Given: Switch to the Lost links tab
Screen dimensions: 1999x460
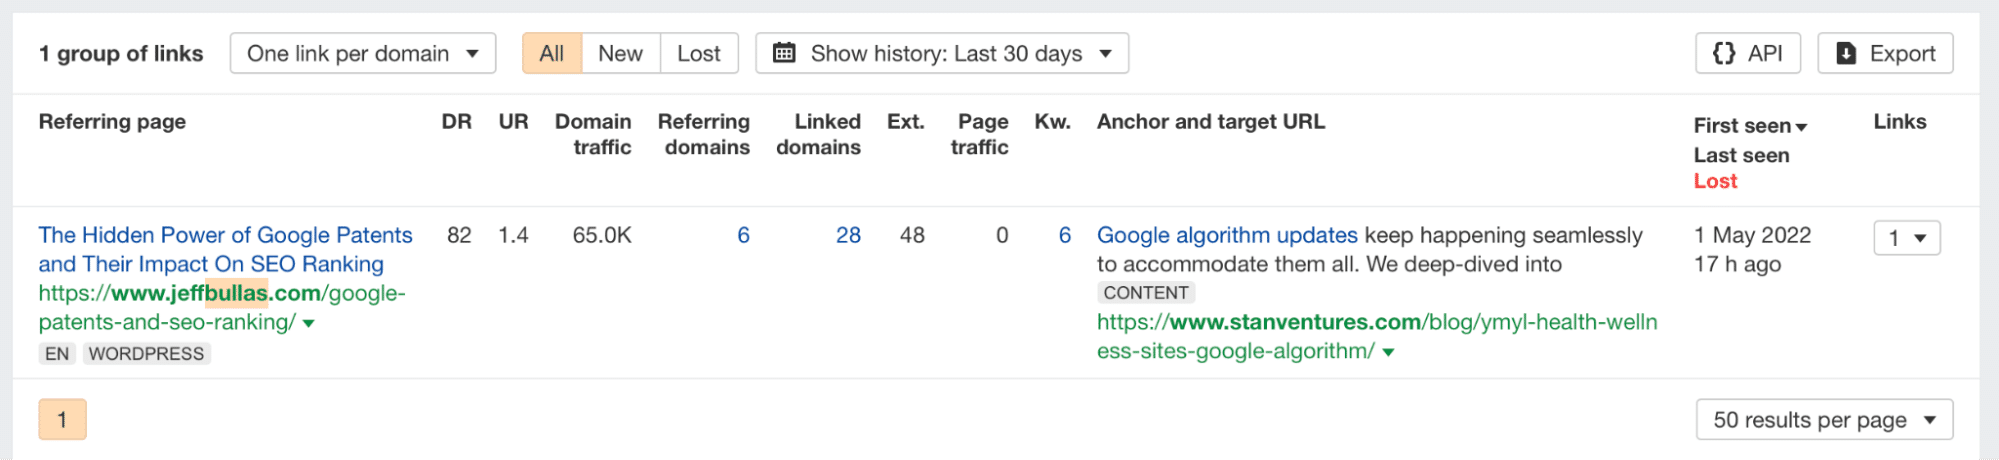Looking at the screenshot, I should coord(698,53).
